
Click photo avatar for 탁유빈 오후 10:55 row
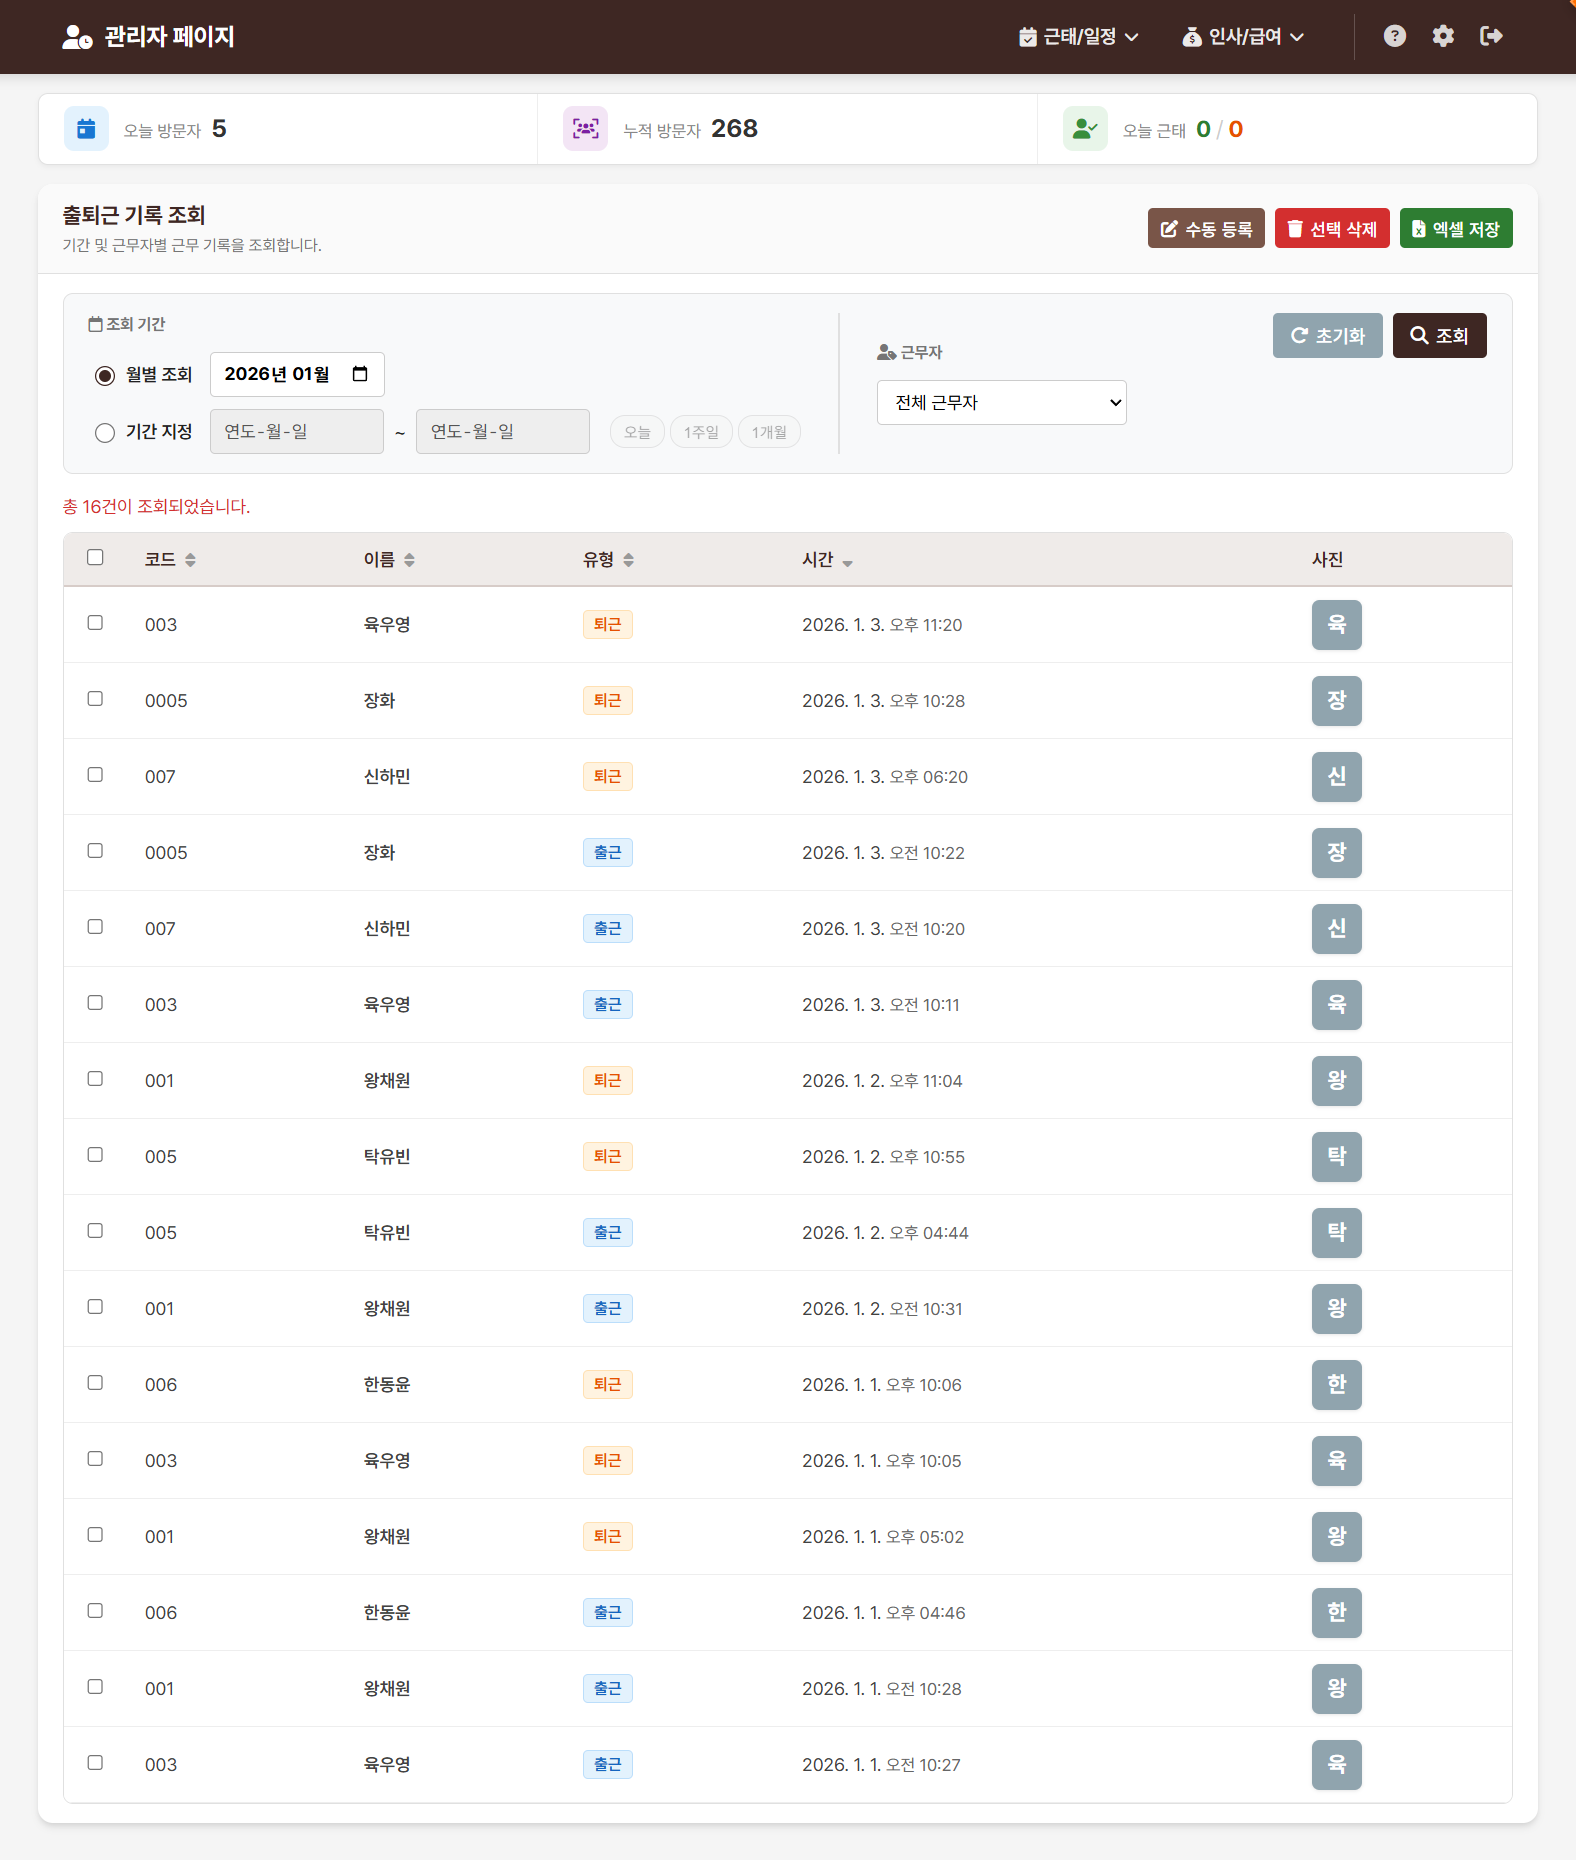point(1337,1157)
